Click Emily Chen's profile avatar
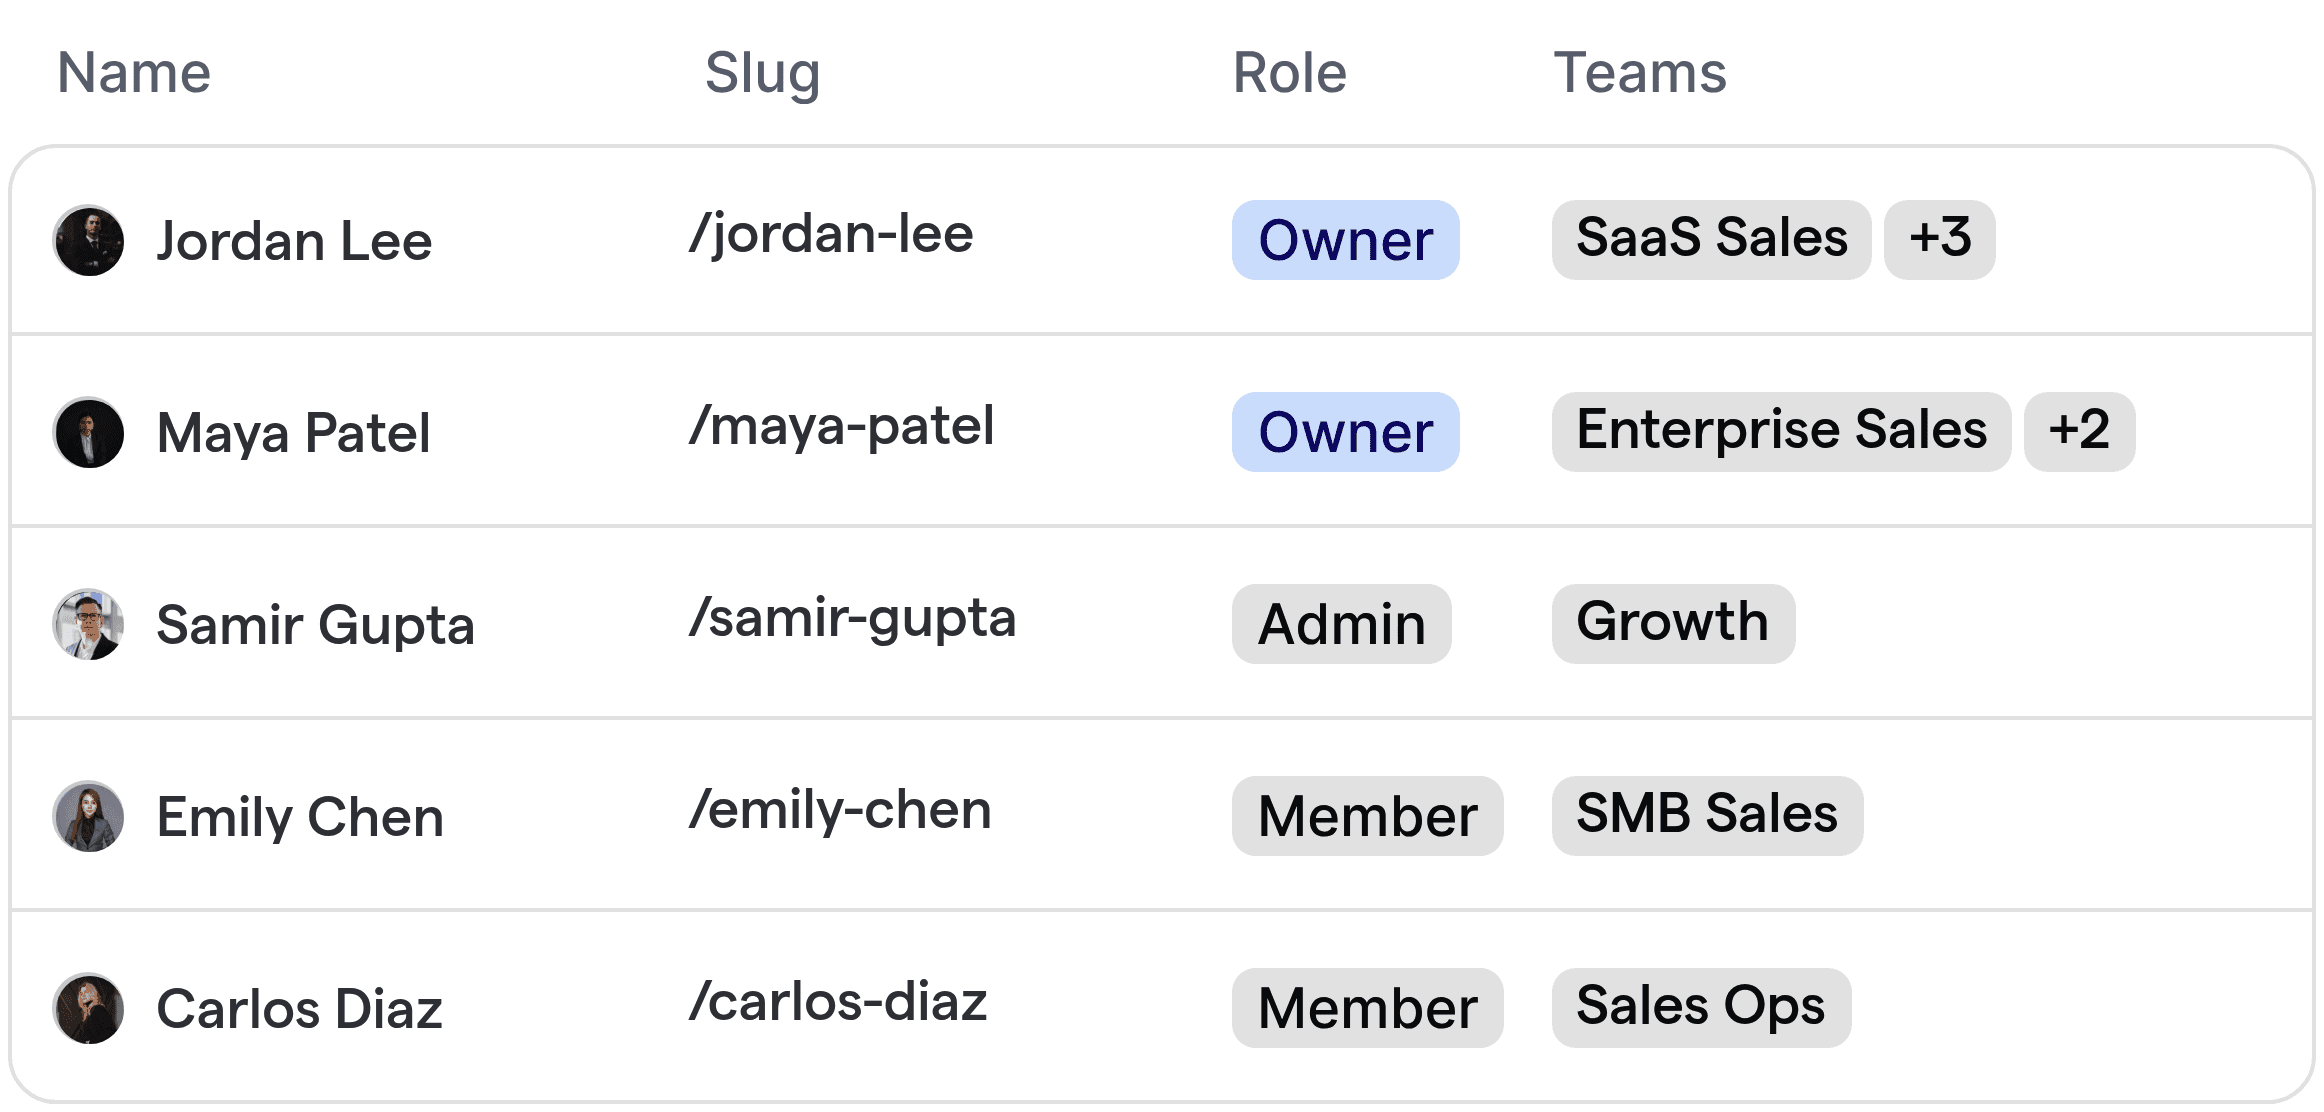 click(x=90, y=816)
